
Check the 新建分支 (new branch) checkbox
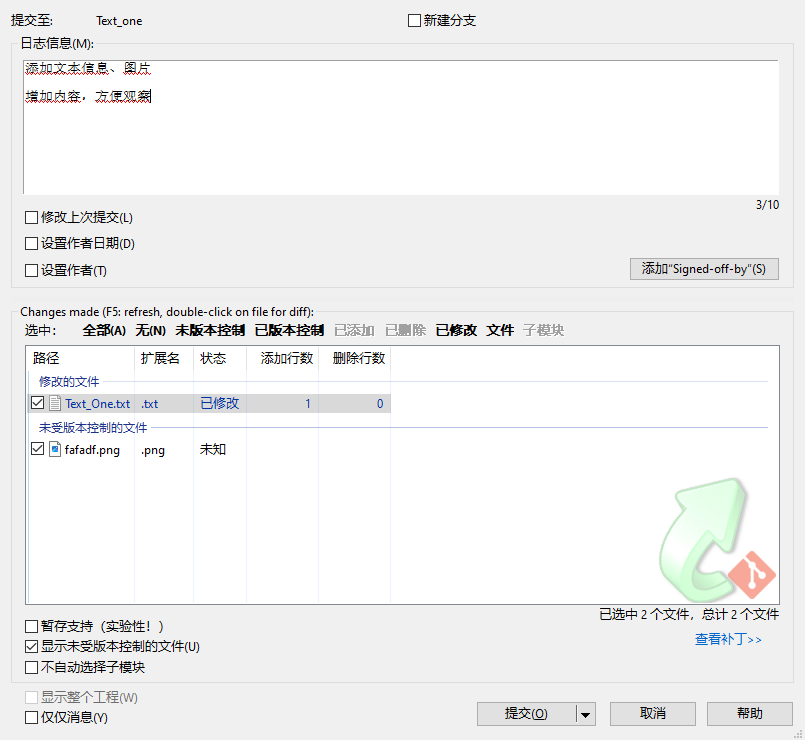tap(414, 21)
